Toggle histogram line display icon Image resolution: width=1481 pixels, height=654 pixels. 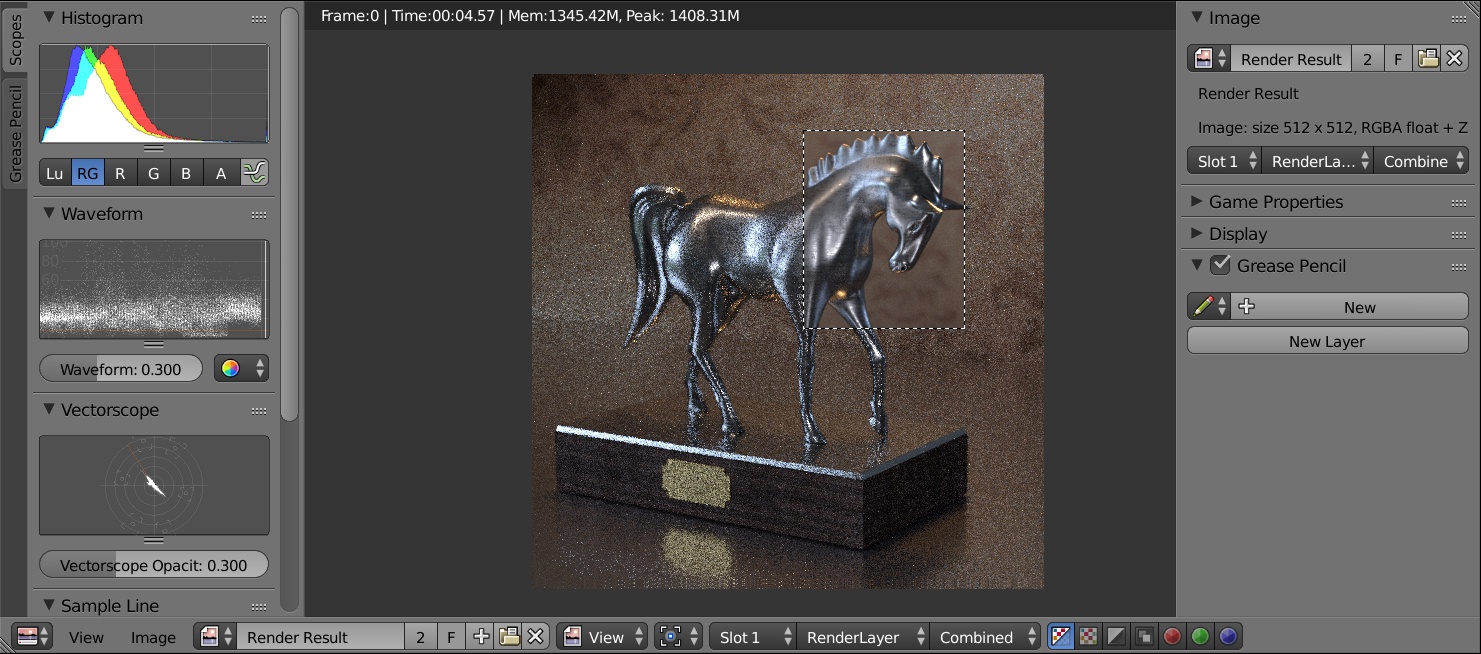point(255,173)
